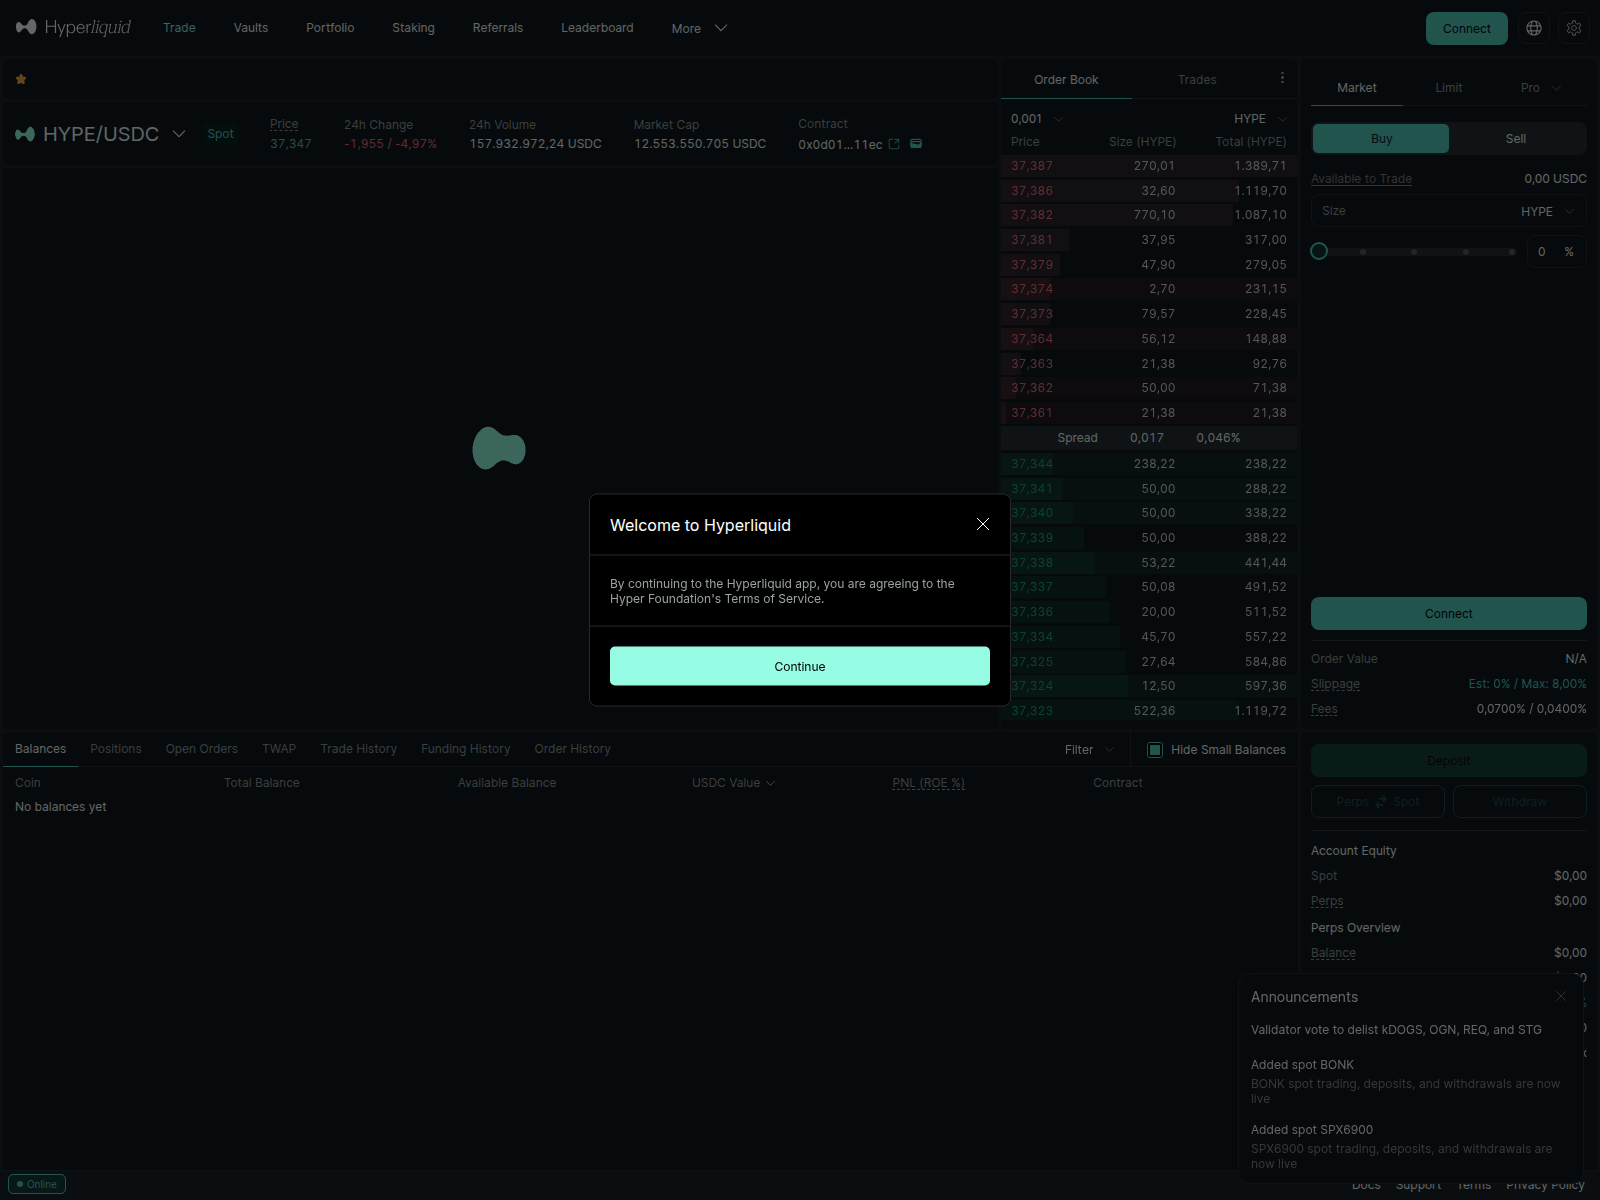The image size is (1600, 1200).
Task: Open the Leaderboard page
Action: click(x=597, y=28)
